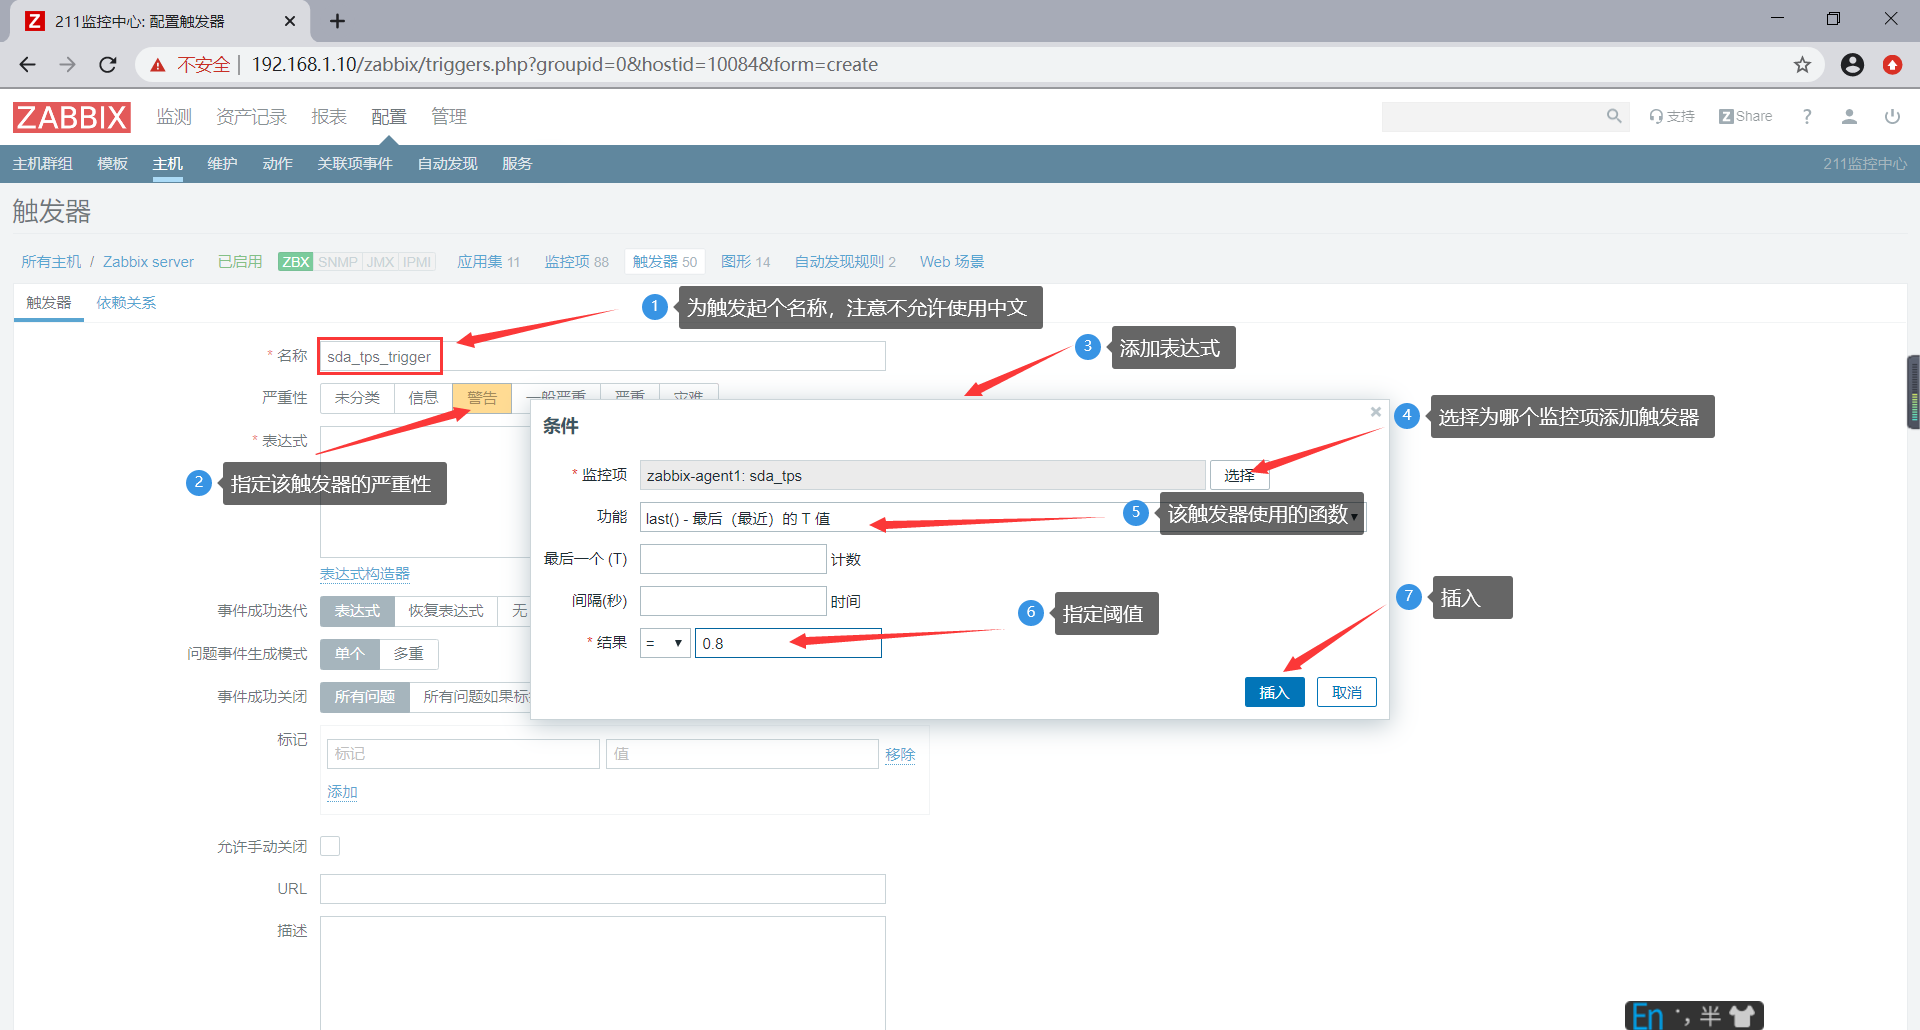Select severity 未分类

(x=357, y=398)
